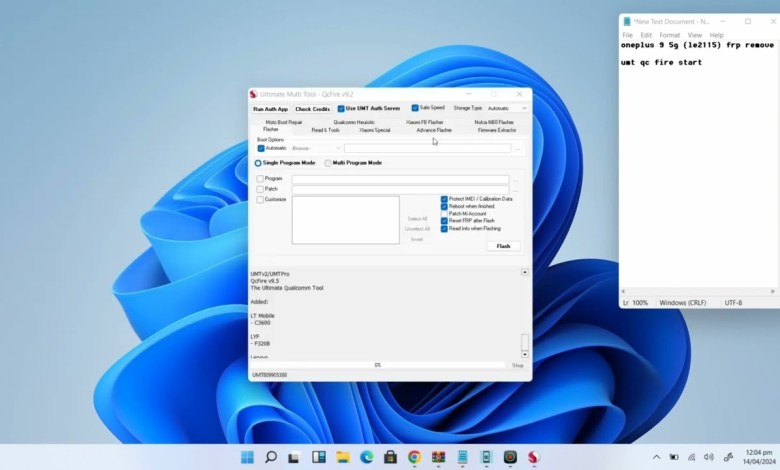Click the QcFire logo in the title bar
This screenshot has width=780, height=470.
coord(253,94)
